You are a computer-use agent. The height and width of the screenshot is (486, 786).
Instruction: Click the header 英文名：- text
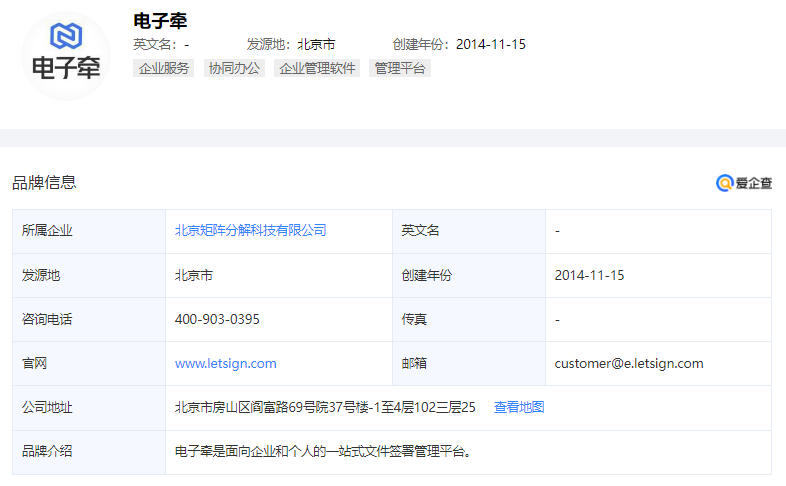point(161,44)
